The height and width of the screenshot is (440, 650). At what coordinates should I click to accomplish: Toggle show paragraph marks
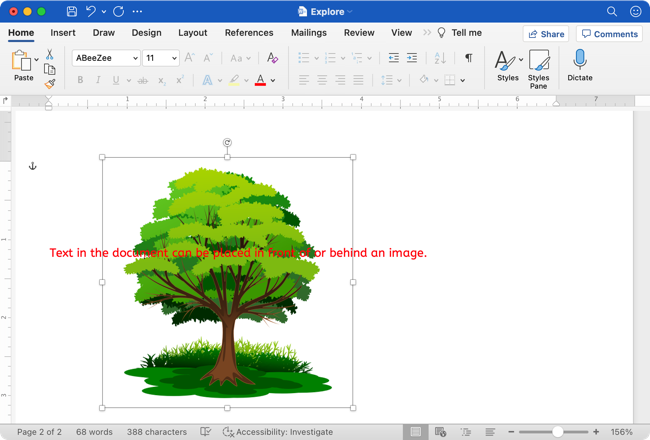pos(468,59)
